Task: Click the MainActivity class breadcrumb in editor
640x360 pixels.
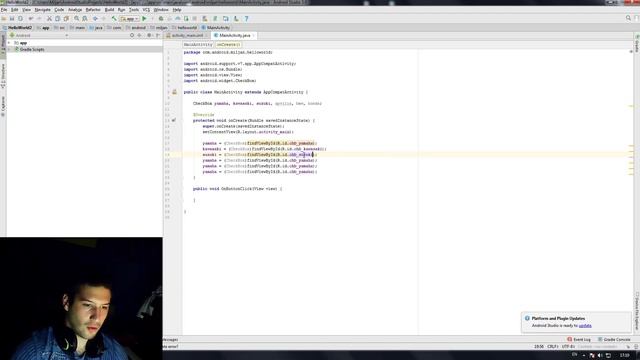Action: click(x=198, y=44)
